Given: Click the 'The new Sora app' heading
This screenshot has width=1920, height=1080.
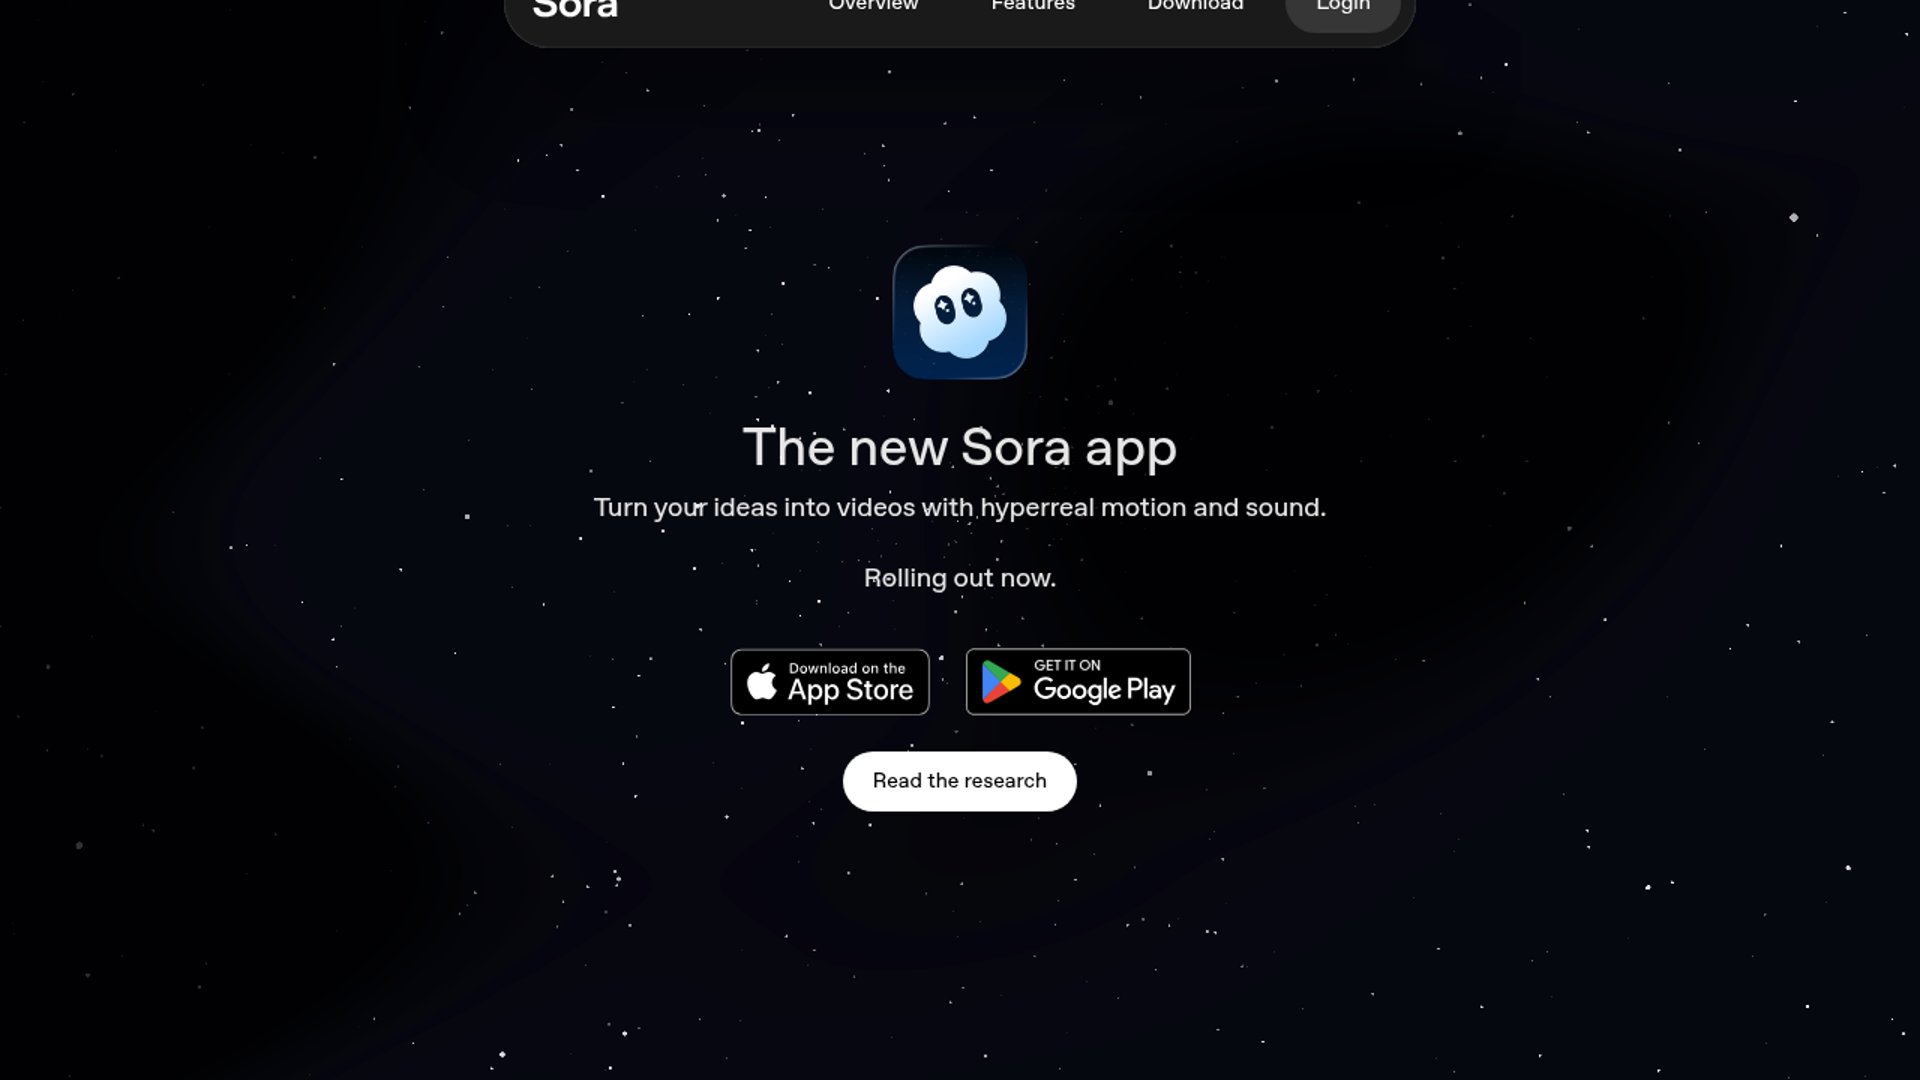Looking at the screenshot, I should 960,447.
